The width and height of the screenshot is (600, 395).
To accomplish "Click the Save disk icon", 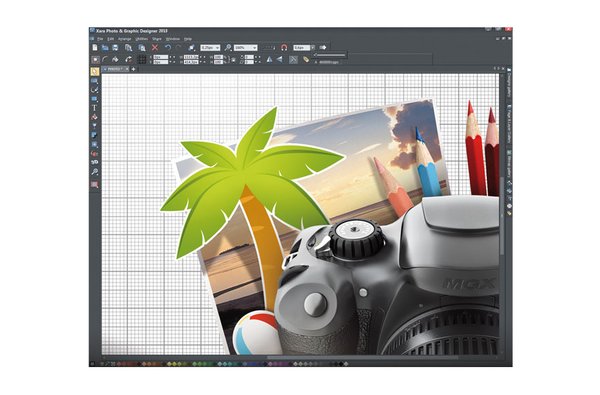I will 115,47.
